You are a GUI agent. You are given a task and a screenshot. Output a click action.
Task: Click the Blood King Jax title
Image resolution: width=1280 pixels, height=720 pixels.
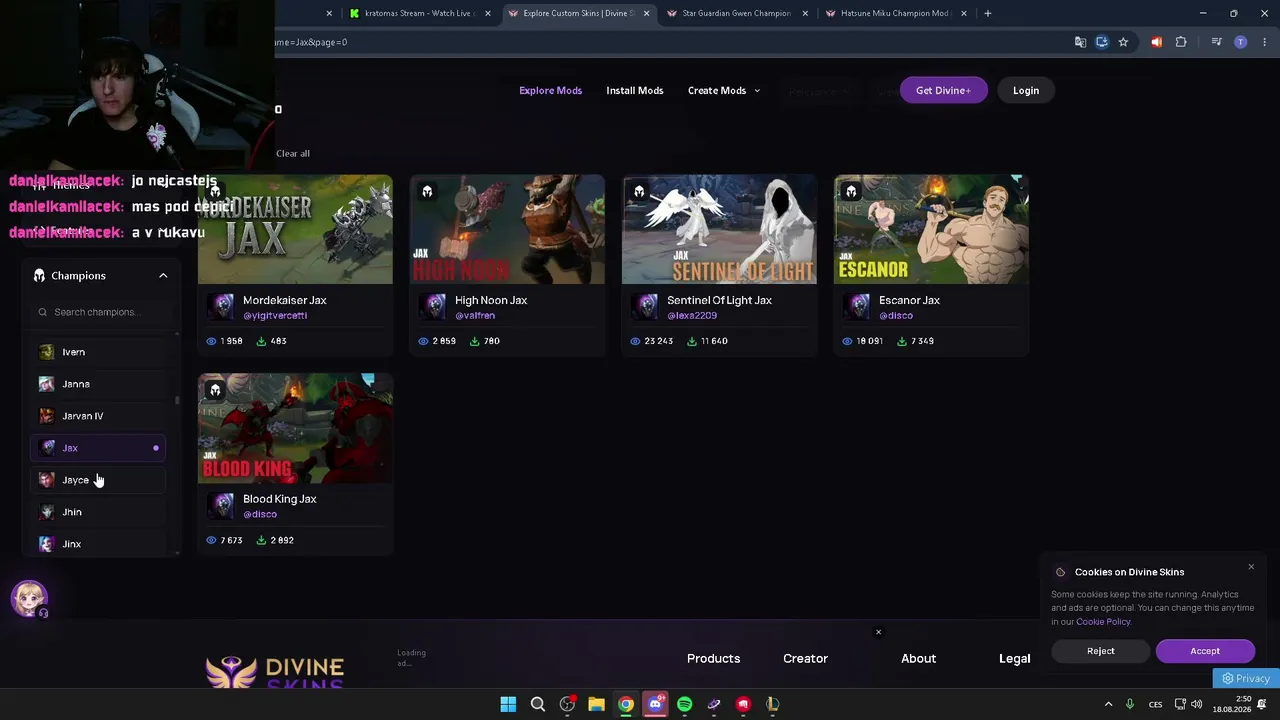pos(280,499)
